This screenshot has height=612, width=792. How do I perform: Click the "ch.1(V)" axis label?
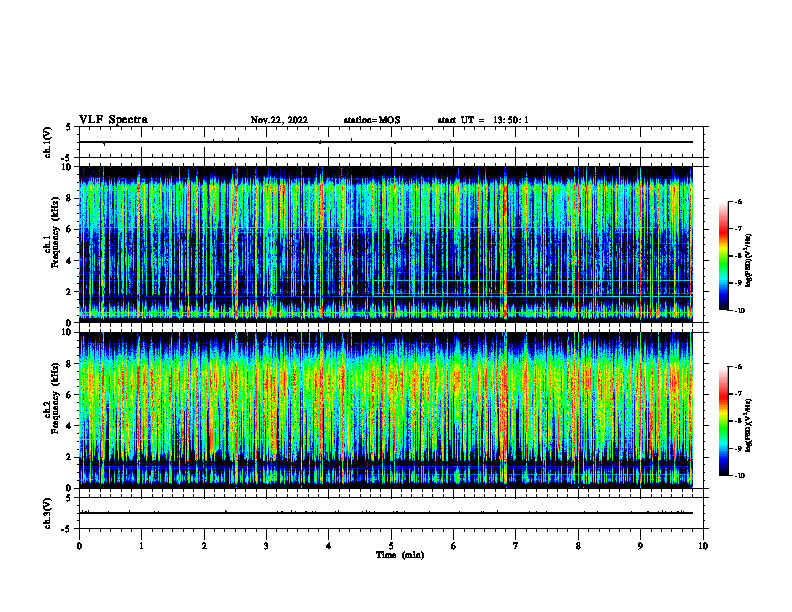tap(47, 142)
